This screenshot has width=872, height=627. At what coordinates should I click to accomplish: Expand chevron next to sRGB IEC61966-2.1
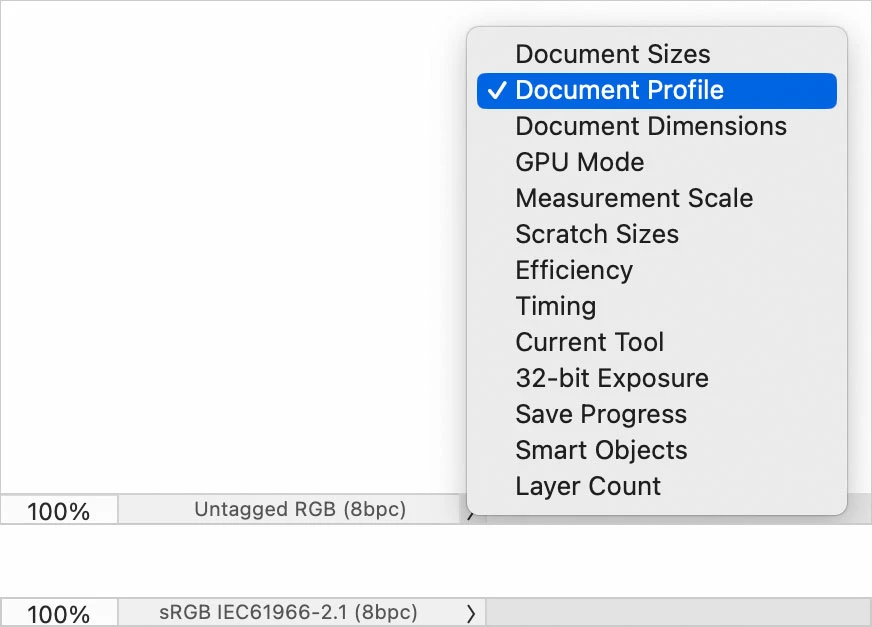tap(471, 612)
